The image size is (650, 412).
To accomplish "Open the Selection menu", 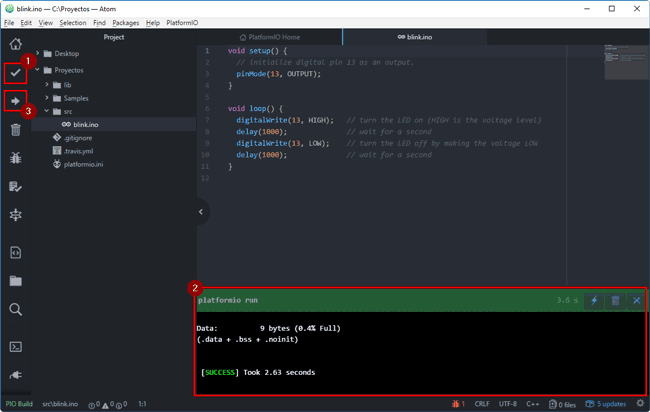I will pyautogui.click(x=73, y=23).
